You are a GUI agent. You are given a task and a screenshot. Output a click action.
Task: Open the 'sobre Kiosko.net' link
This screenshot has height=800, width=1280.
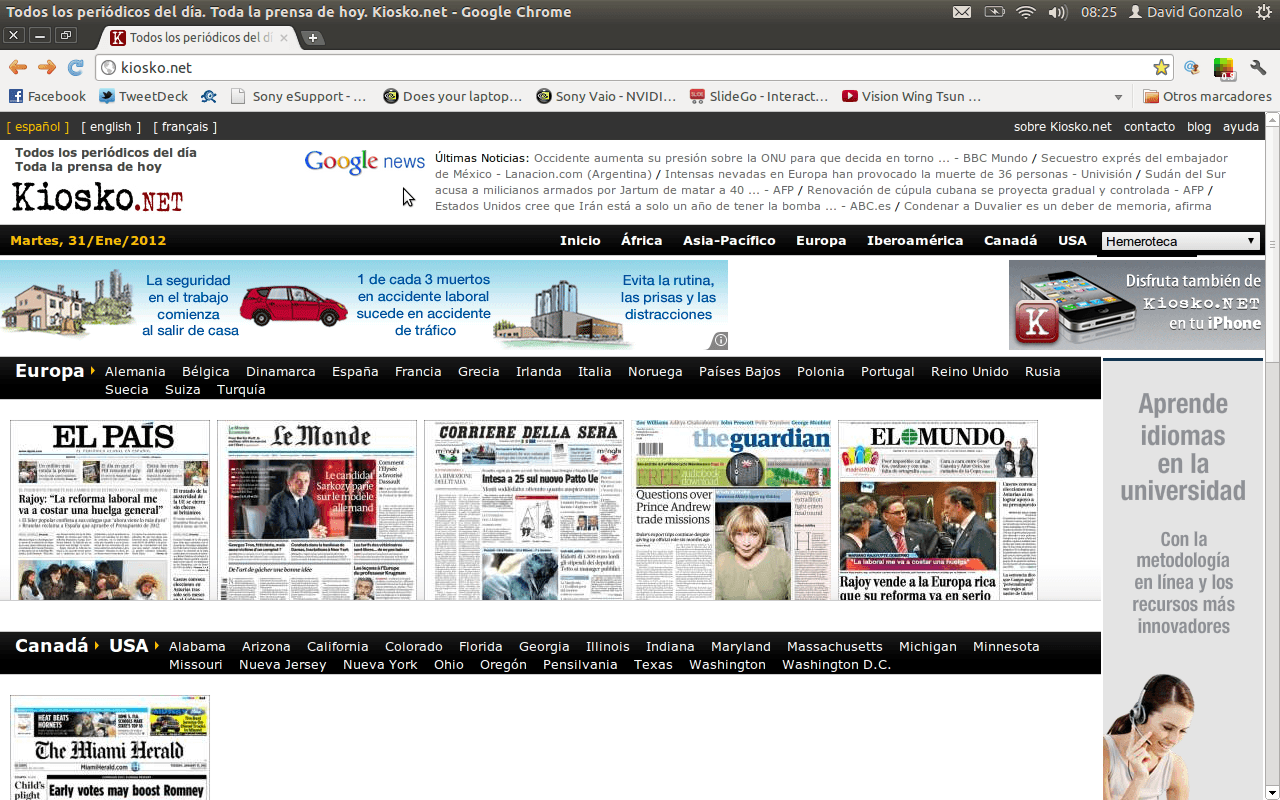(x=1062, y=127)
